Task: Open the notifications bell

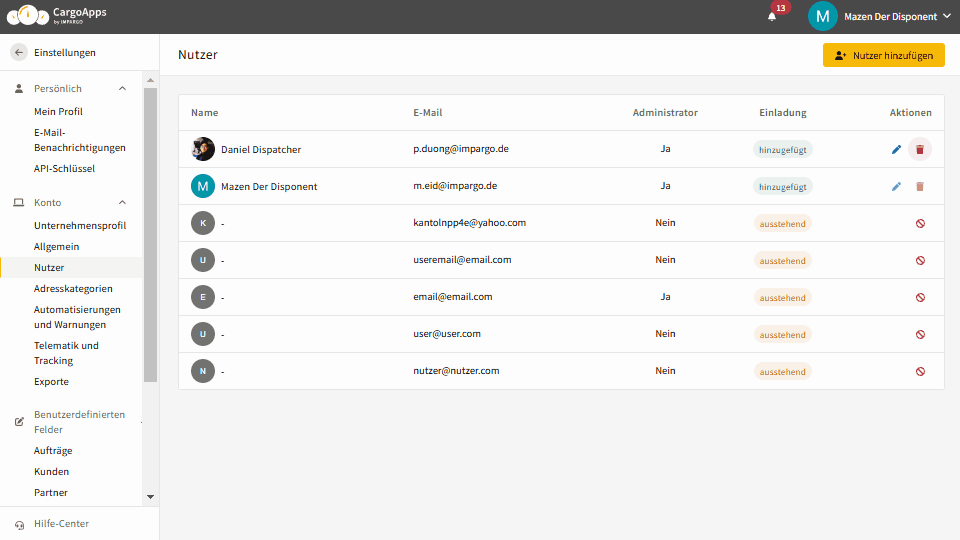Action: coord(772,17)
